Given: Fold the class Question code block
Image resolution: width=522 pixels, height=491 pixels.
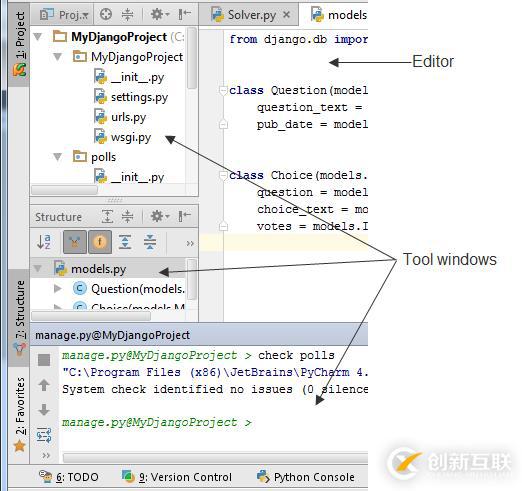Looking at the screenshot, I should 223,90.
